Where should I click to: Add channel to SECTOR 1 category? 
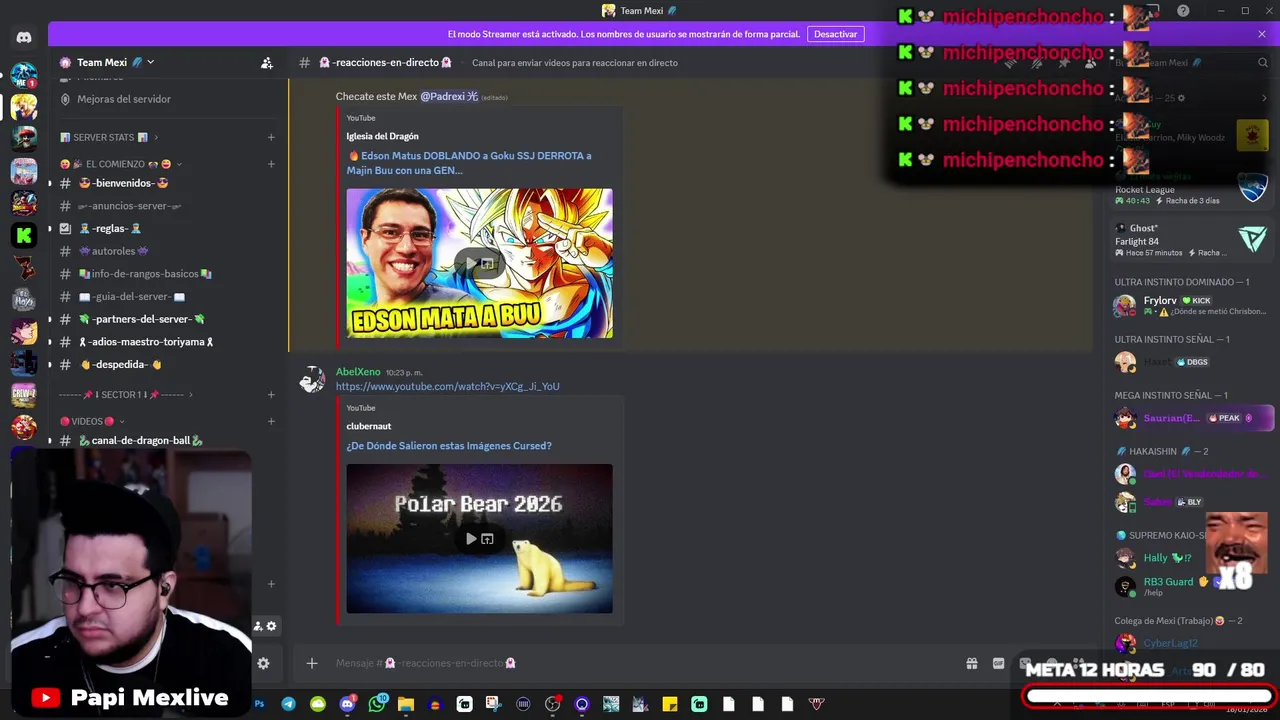point(271,395)
